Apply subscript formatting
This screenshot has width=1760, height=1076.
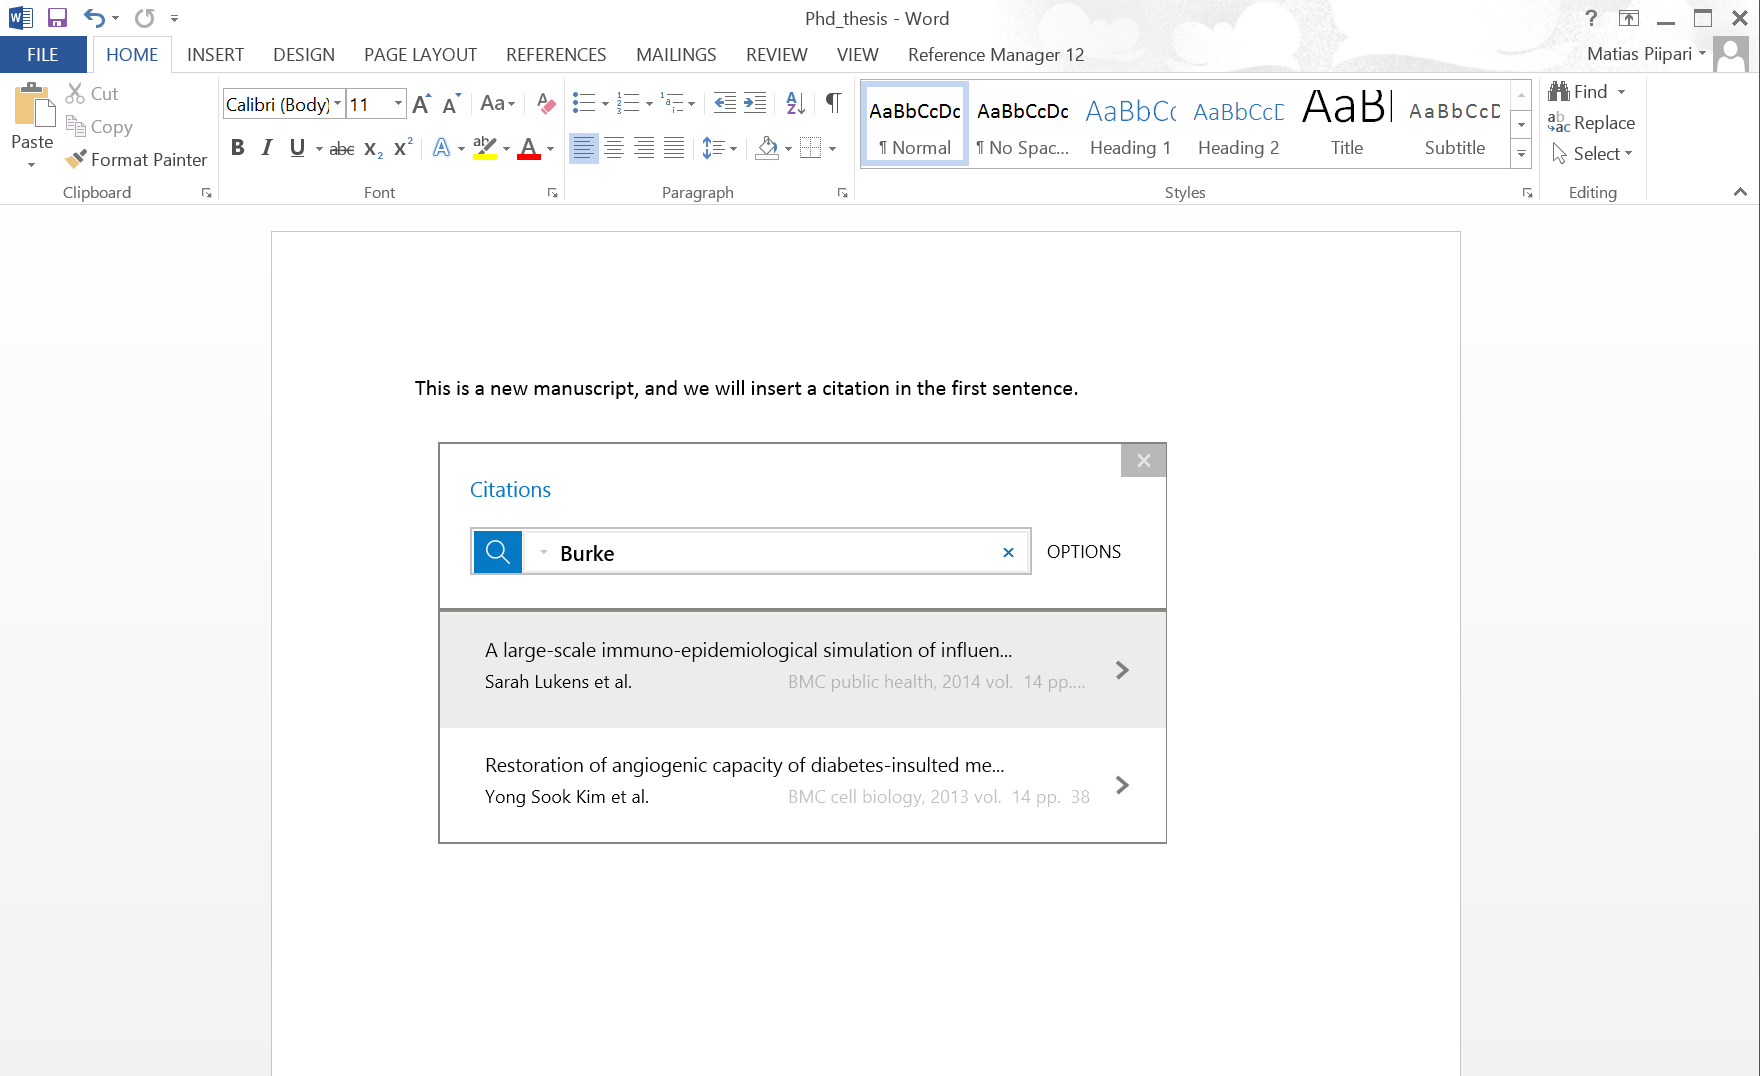(373, 149)
